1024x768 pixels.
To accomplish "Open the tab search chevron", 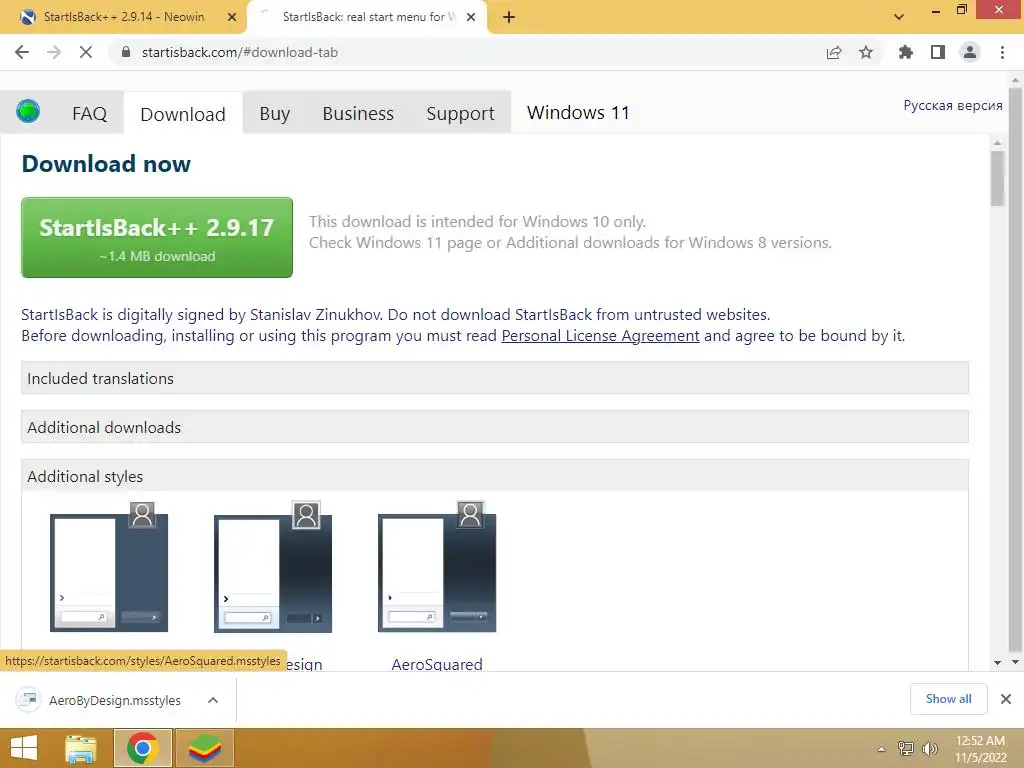I will pos(899,17).
